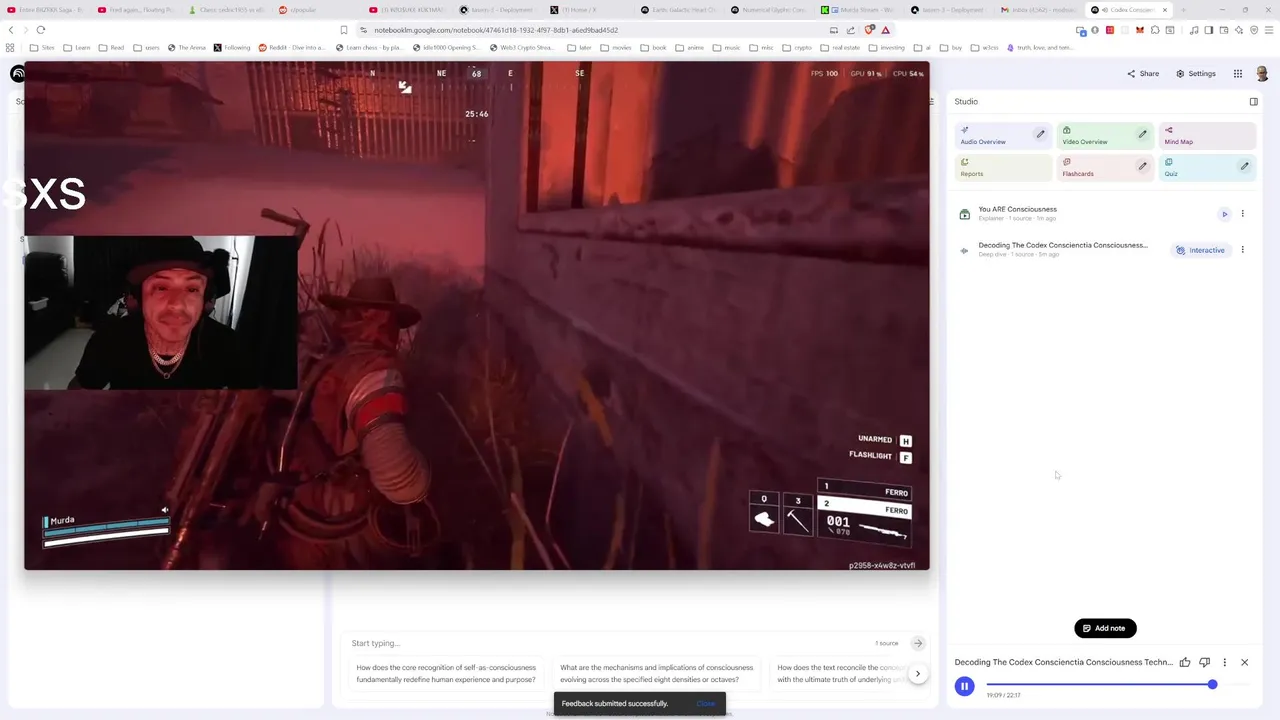The image size is (1280, 720).
Task: Open the Google account avatar menu
Action: click(1262, 73)
